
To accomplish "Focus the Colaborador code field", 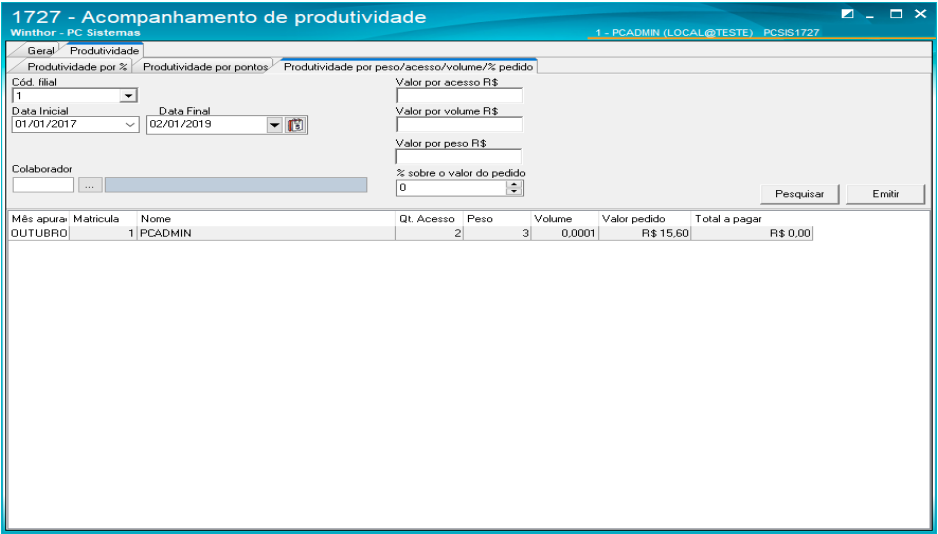I will click(x=43, y=185).
